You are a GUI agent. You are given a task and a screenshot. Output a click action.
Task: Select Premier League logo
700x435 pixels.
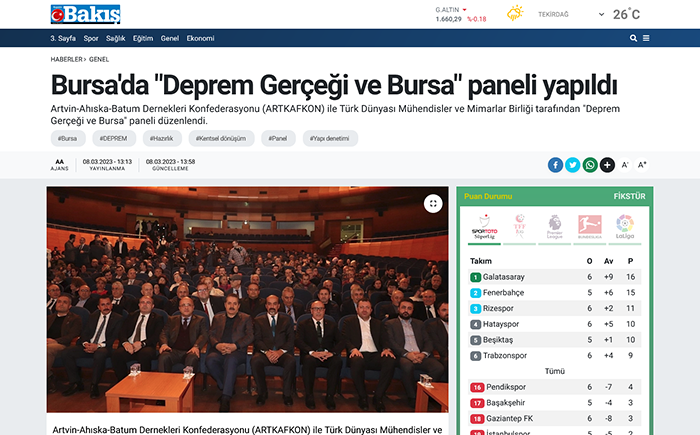(554, 227)
